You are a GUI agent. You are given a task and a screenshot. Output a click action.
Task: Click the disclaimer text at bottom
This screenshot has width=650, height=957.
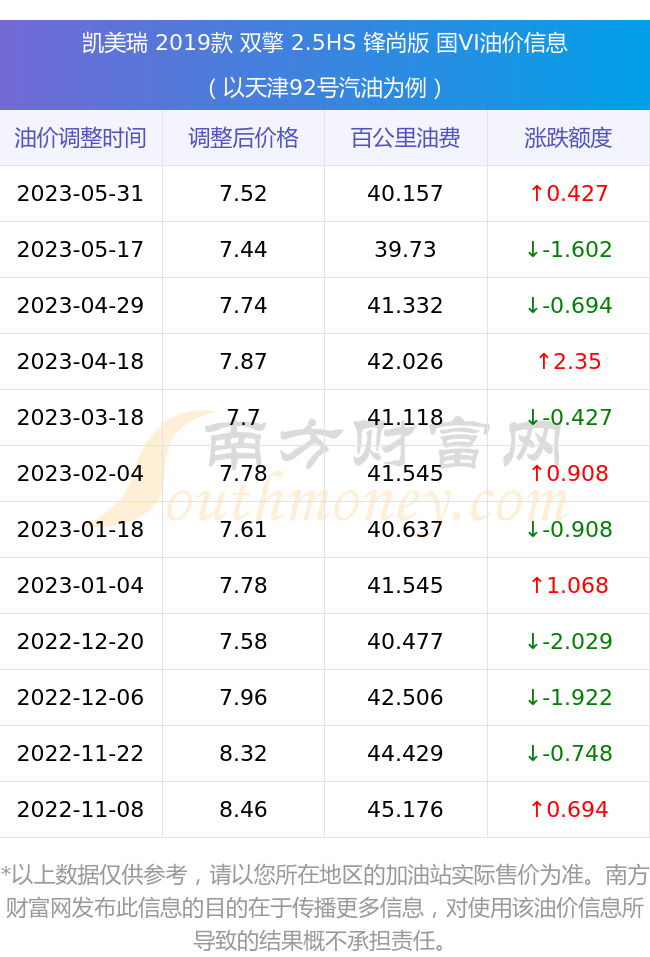pyautogui.click(x=325, y=908)
